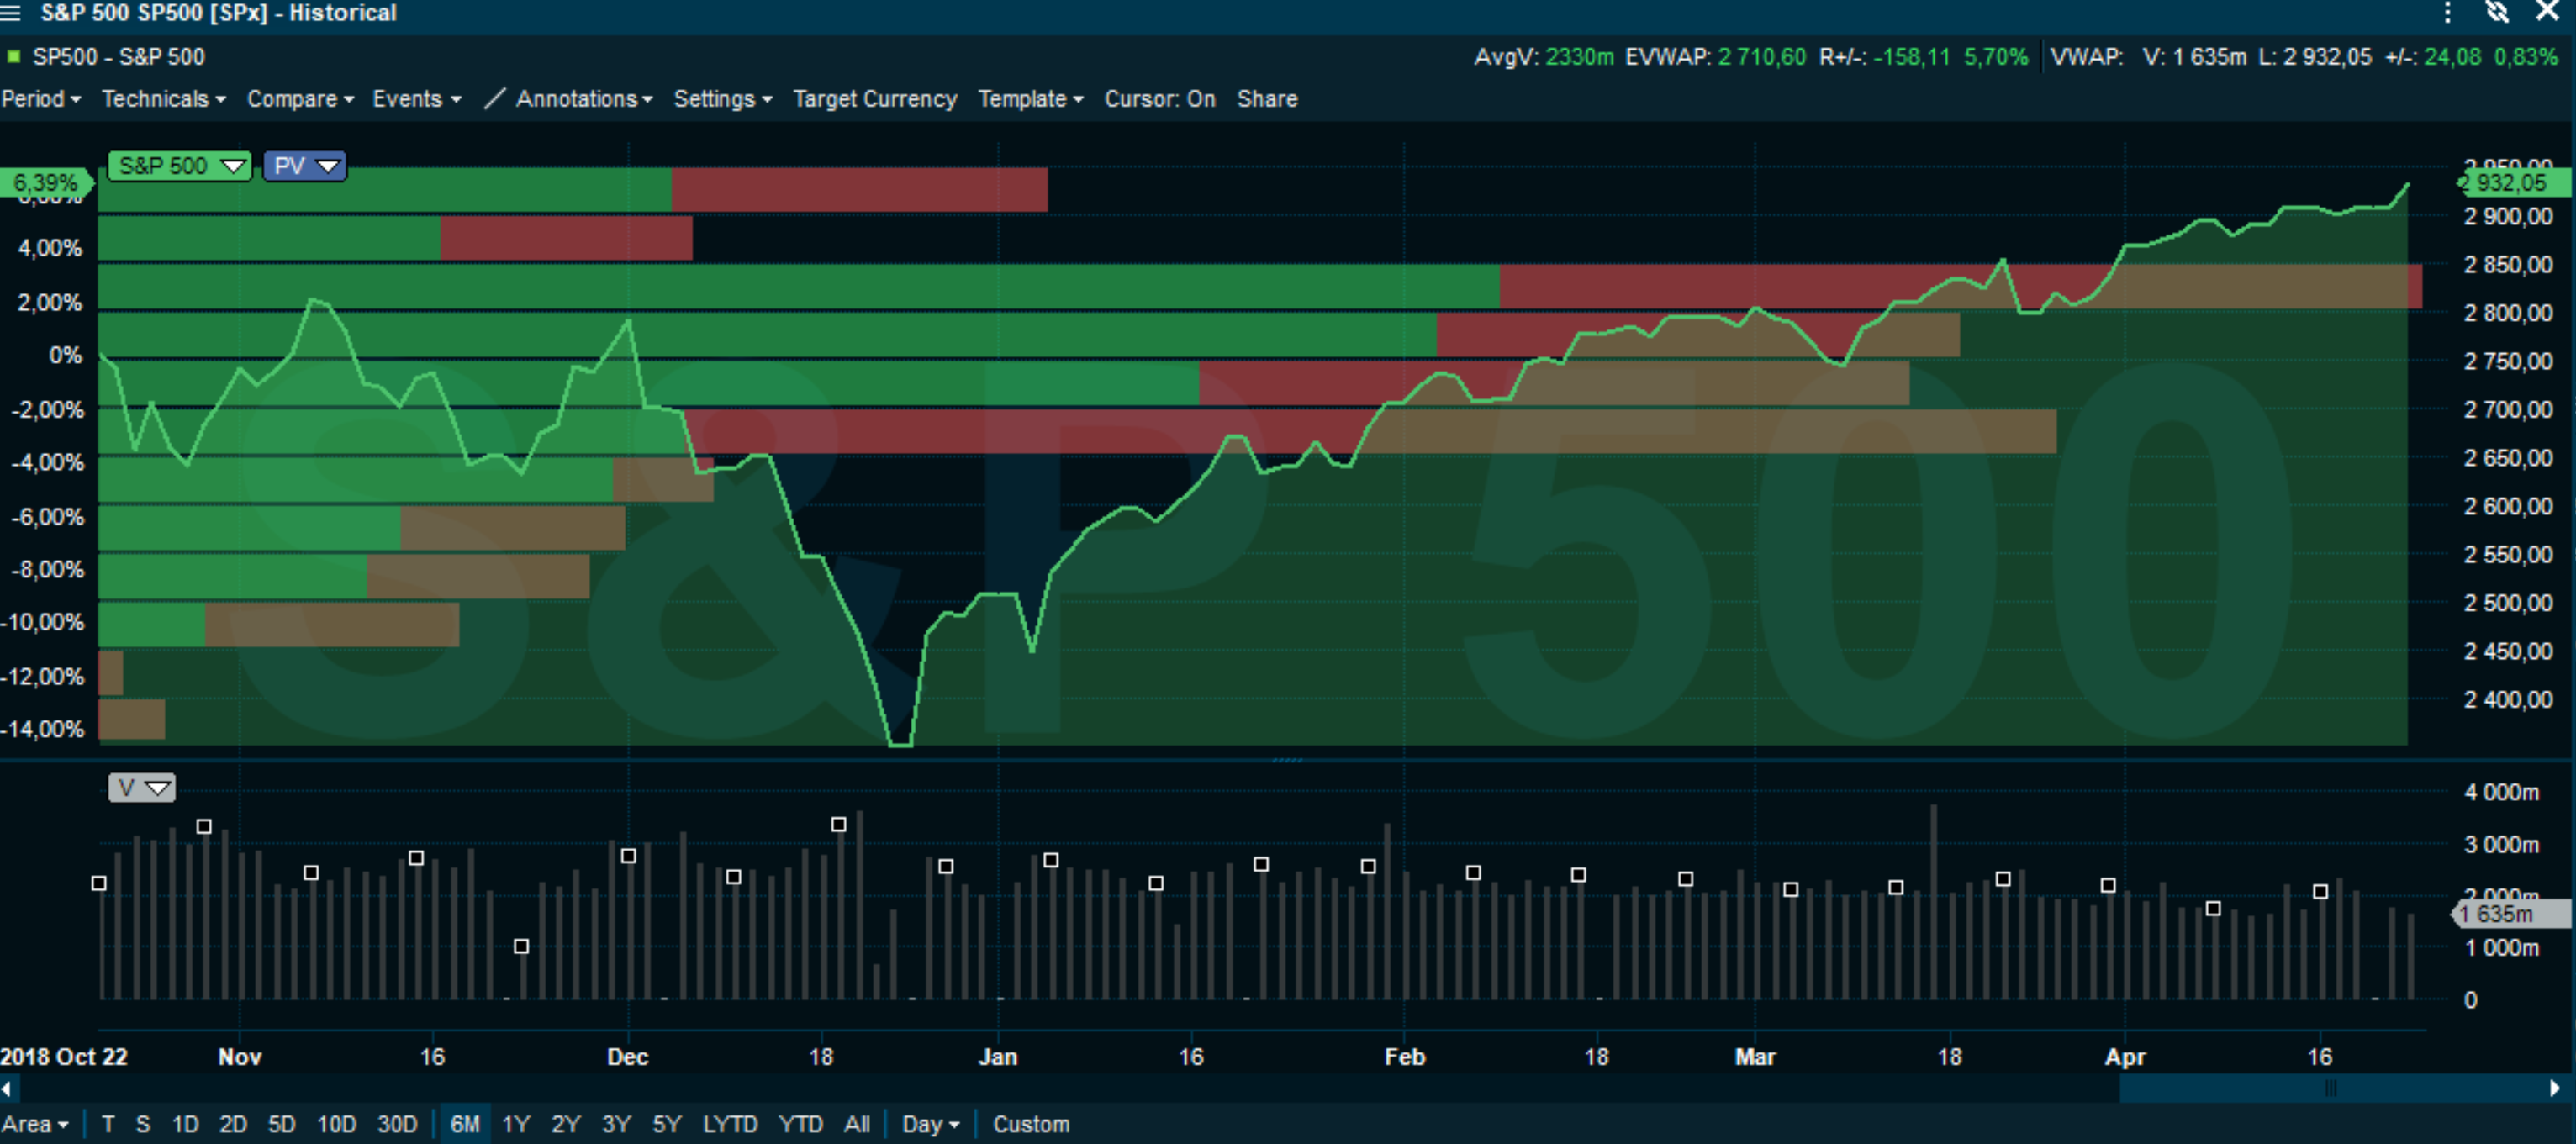Select the Annotations pencil line icon

pyautogui.click(x=495, y=99)
